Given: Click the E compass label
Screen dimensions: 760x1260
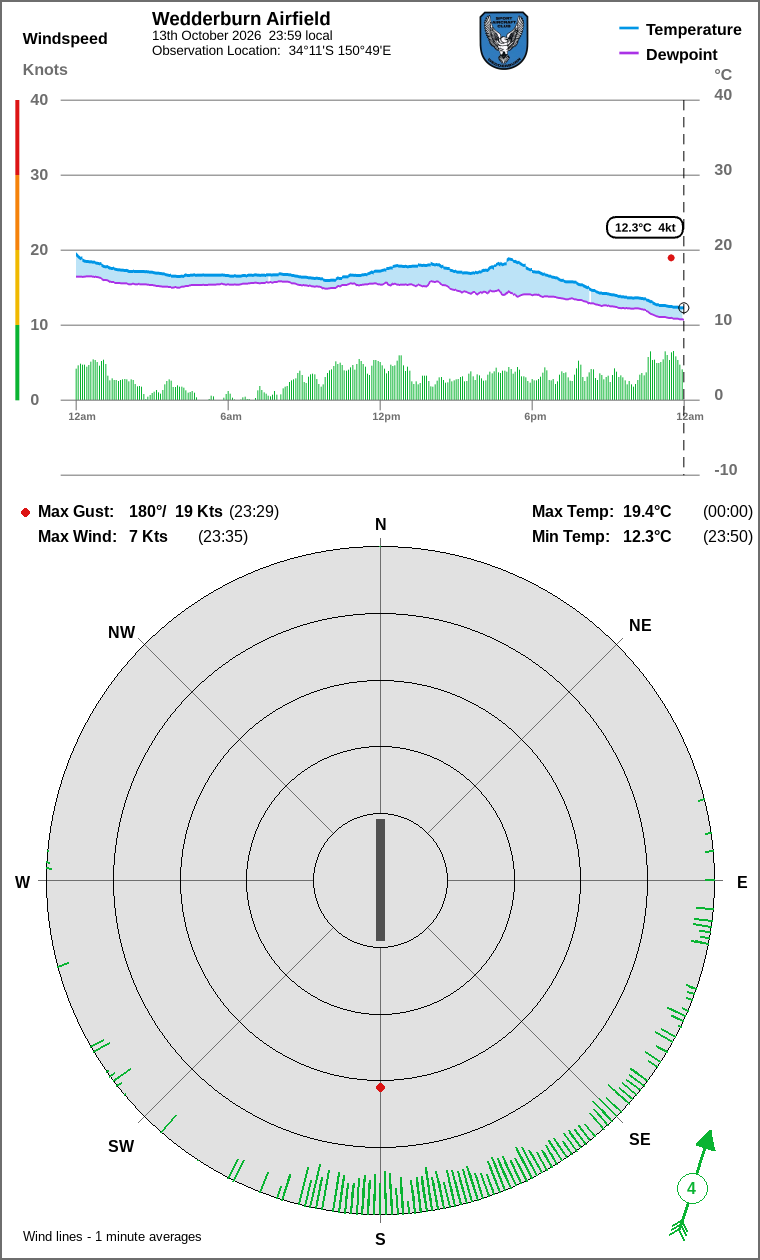Looking at the screenshot, I should pos(742,882).
